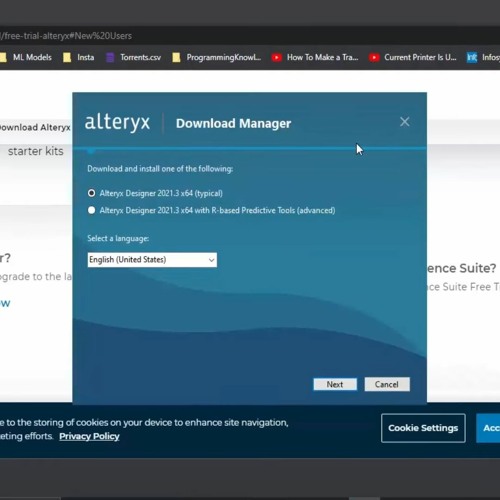Image resolution: width=500 pixels, height=500 pixels.
Task: Open ProgrammingKnowL... bookmark folder
Action: pyautogui.click(x=217, y=57)
